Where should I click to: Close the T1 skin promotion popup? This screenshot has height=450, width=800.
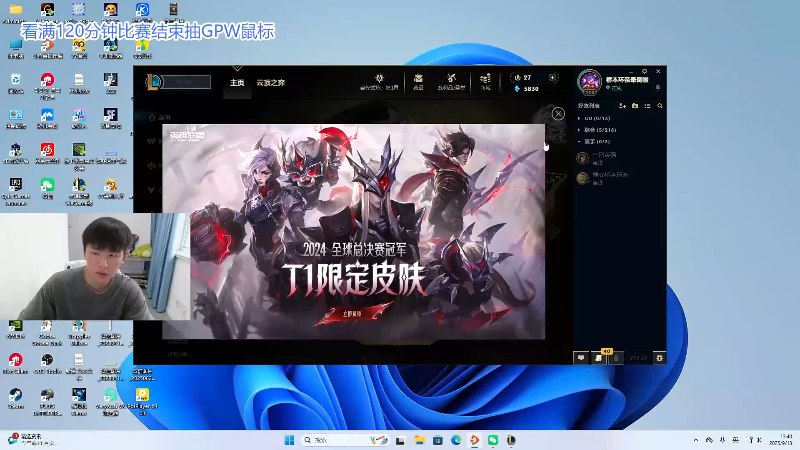tap(558, 114)
